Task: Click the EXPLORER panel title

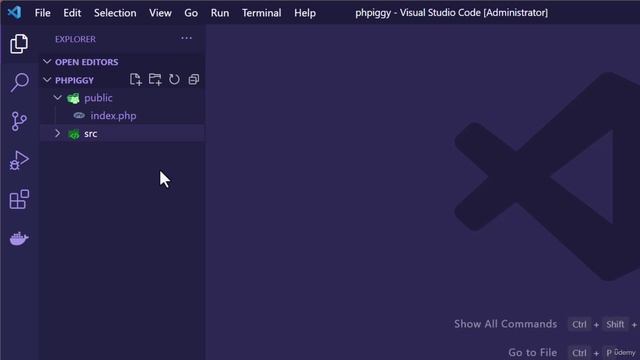Action: point(76,39)
